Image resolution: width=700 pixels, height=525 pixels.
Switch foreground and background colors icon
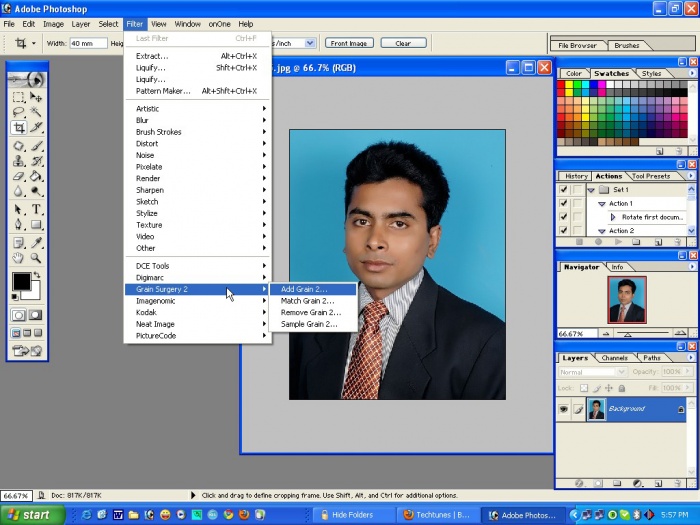click(37, 275)
